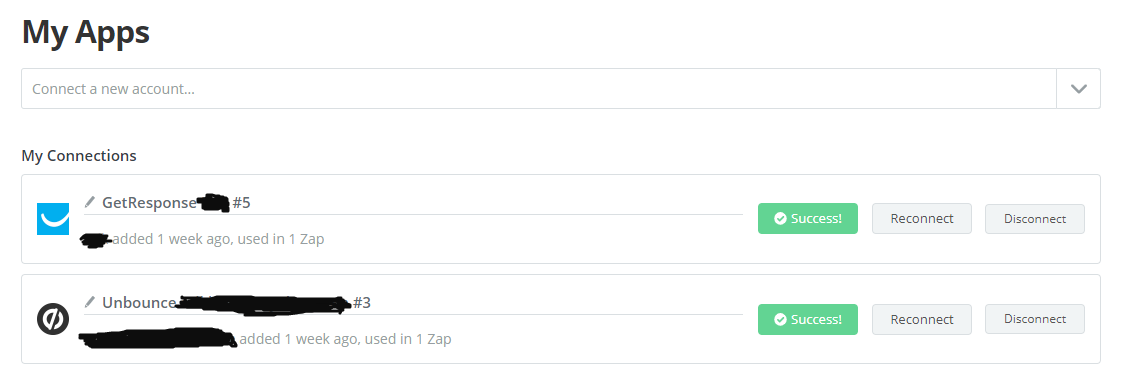
Task: Disconnect the GetResponse account
Action: point(1035,218)
